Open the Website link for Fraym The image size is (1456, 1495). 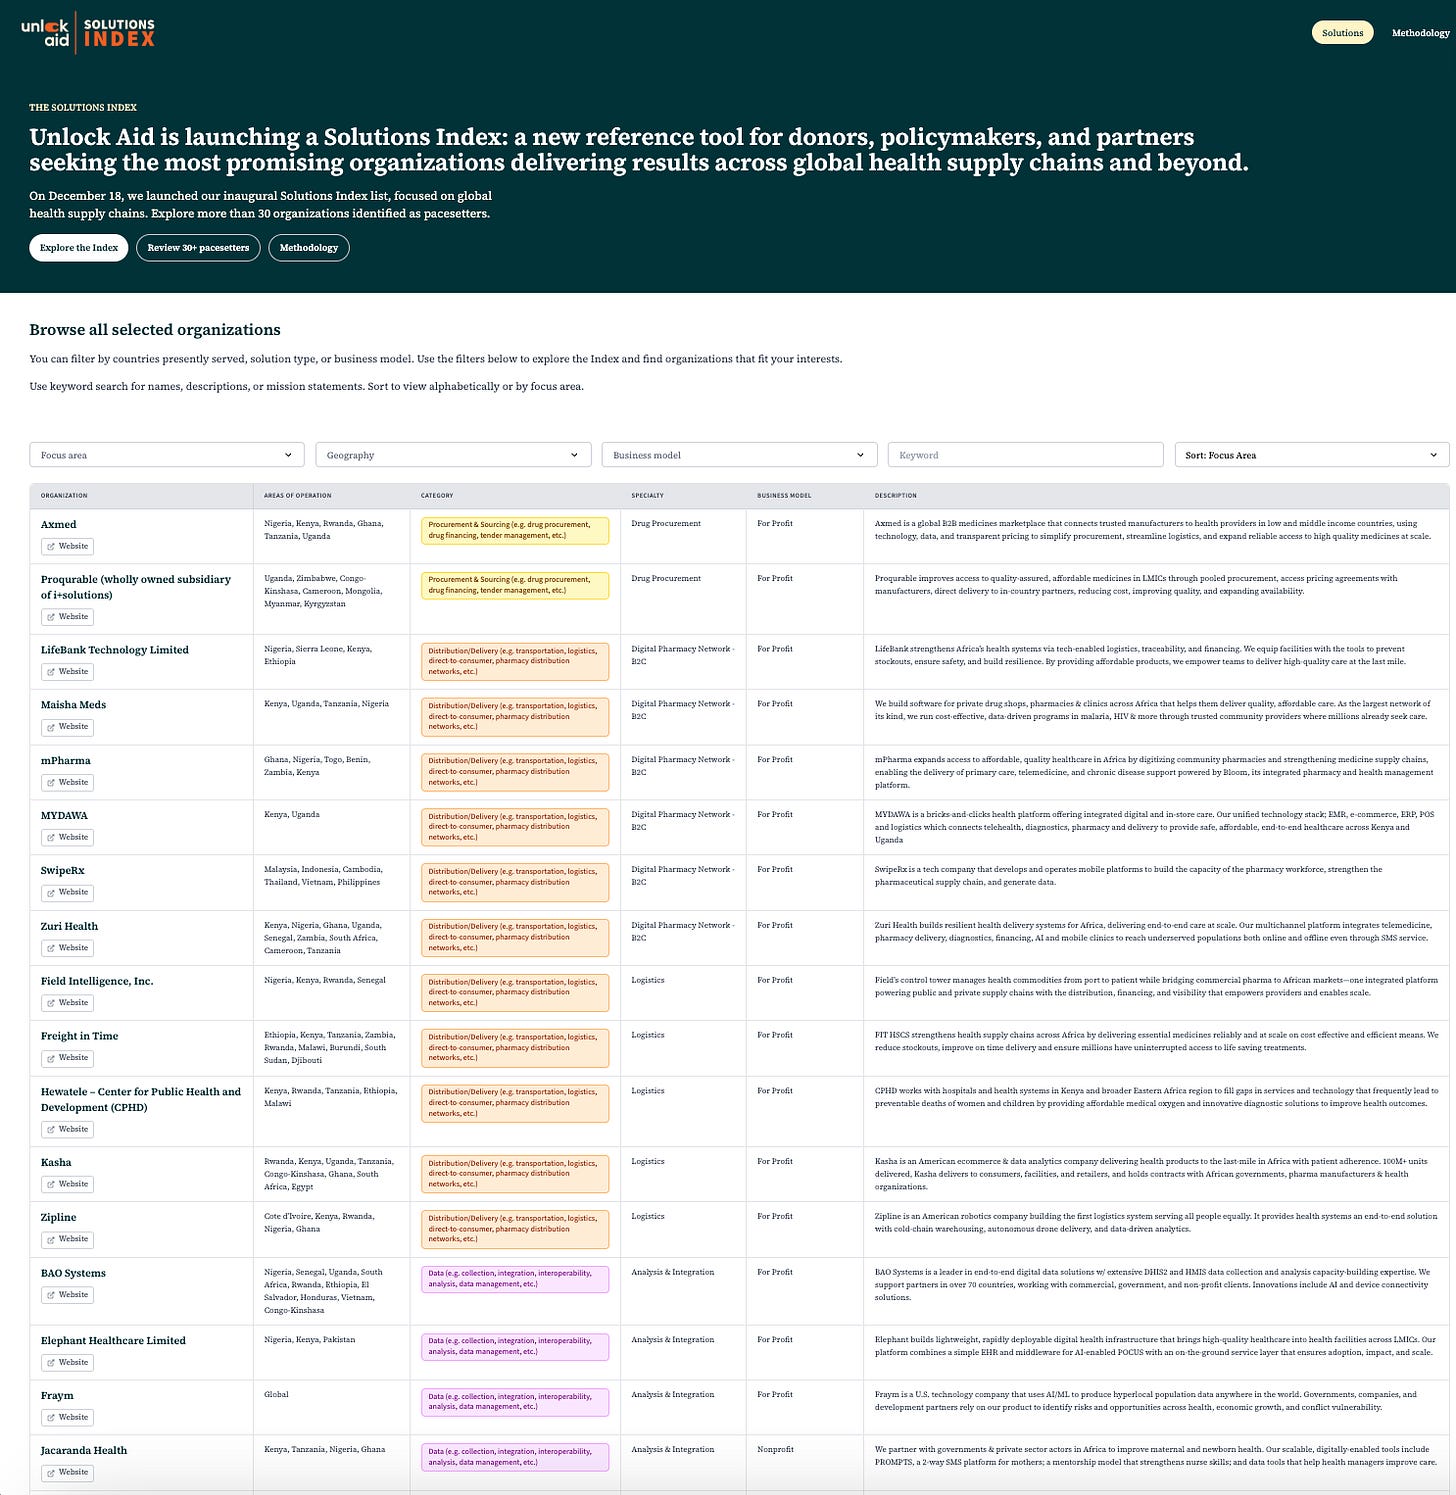[67, 1418]
